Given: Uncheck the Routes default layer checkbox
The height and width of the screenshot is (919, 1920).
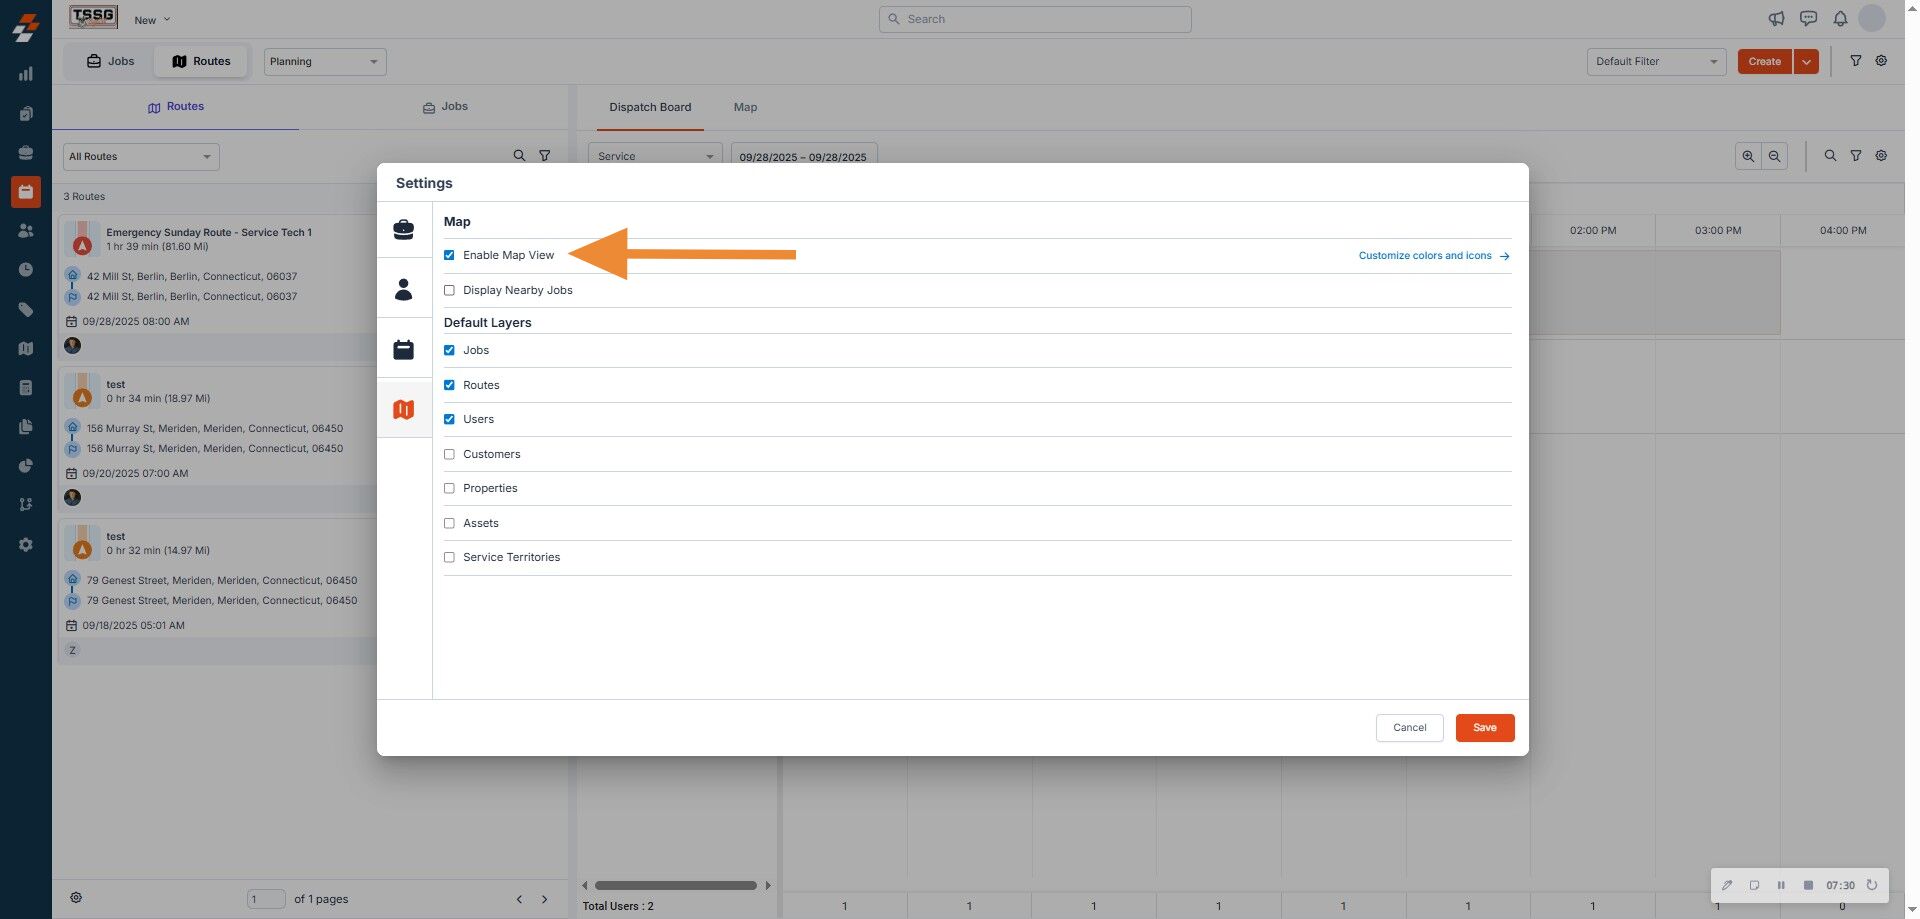Looking at the screenshot, I should [449, 385].
